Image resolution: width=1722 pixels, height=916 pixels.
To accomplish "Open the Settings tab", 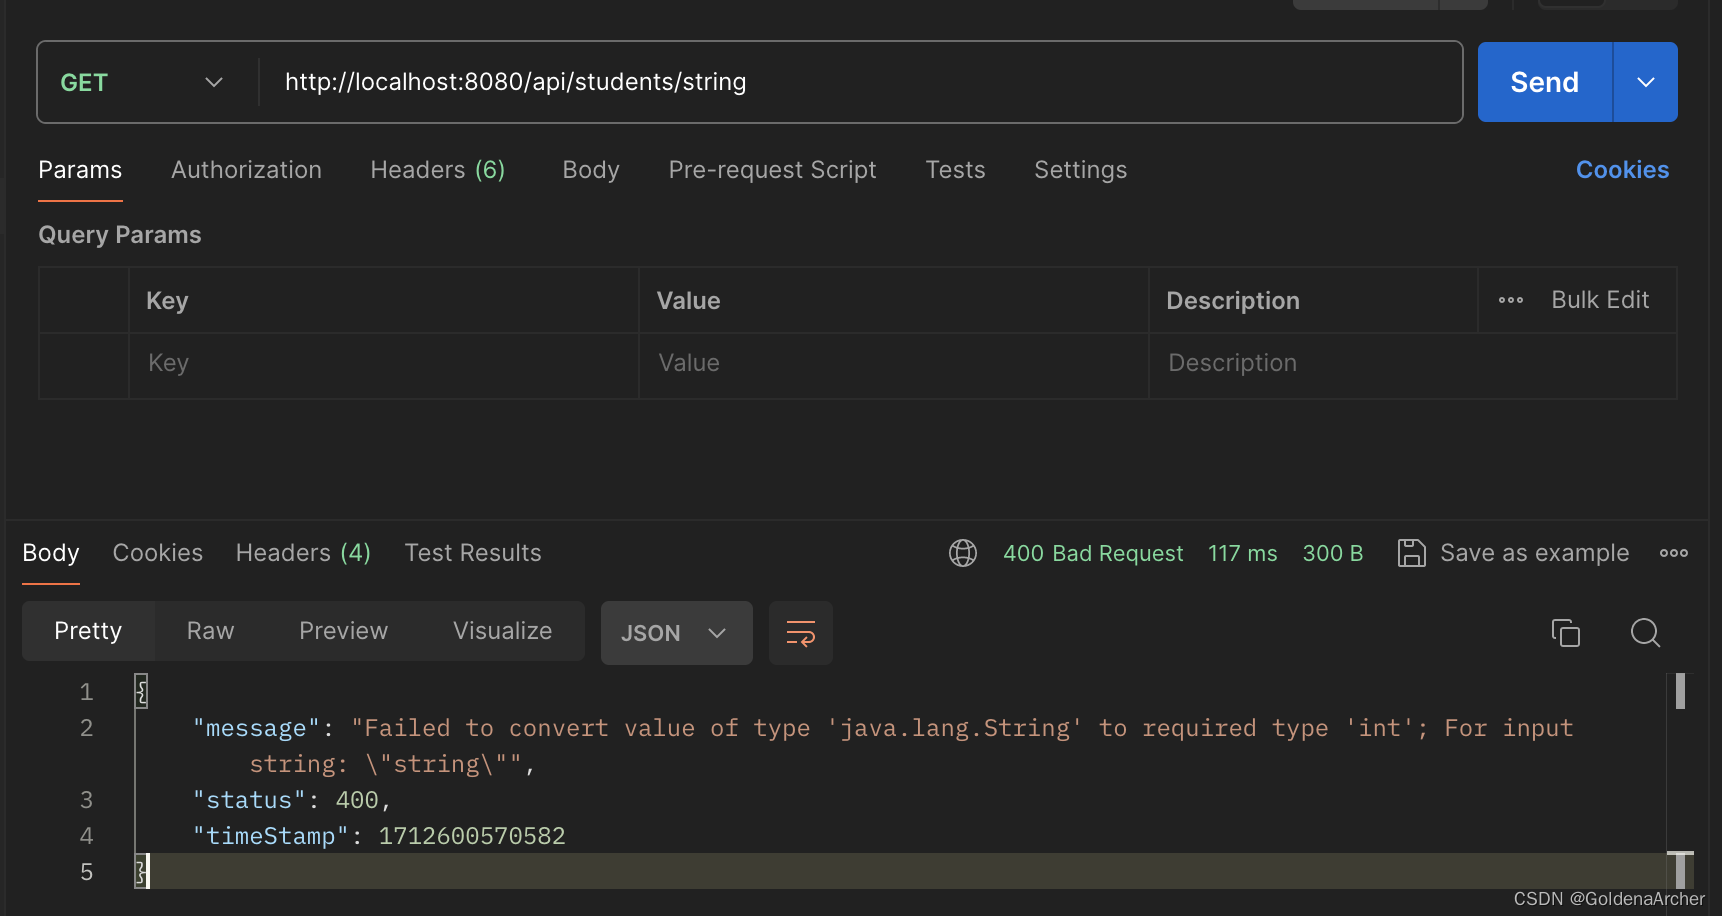I will pyautogui.click(x=1080, y=170).
